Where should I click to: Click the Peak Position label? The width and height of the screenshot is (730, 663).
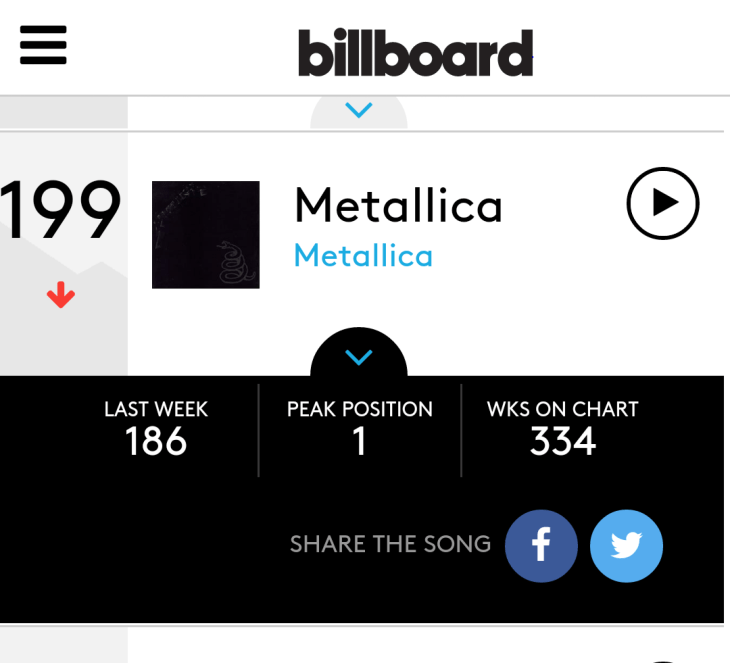360,409
